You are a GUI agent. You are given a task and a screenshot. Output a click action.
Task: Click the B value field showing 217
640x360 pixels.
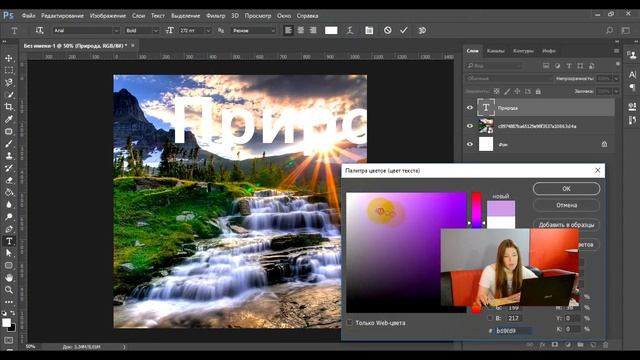pos(513,318)
